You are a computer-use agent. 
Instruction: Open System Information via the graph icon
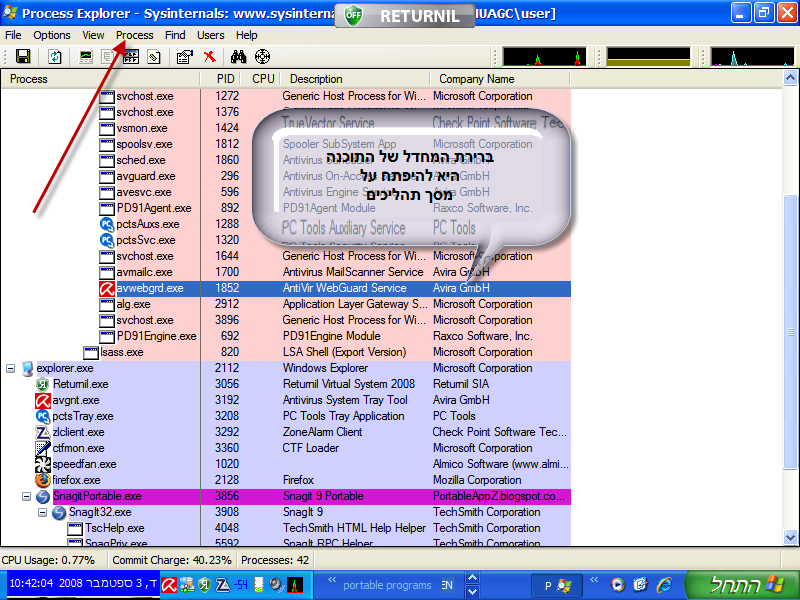[x=85, y=57]
